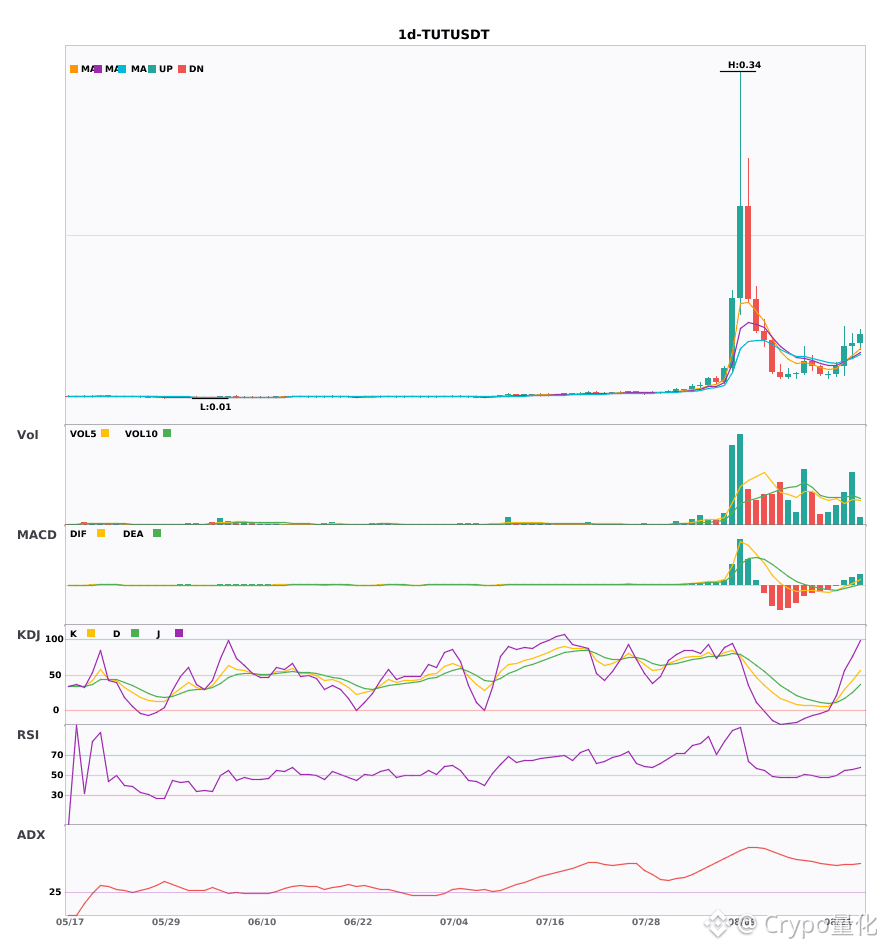Click the MACD panel label
Screen dimensions: 885x950
(x=36, y=535)
